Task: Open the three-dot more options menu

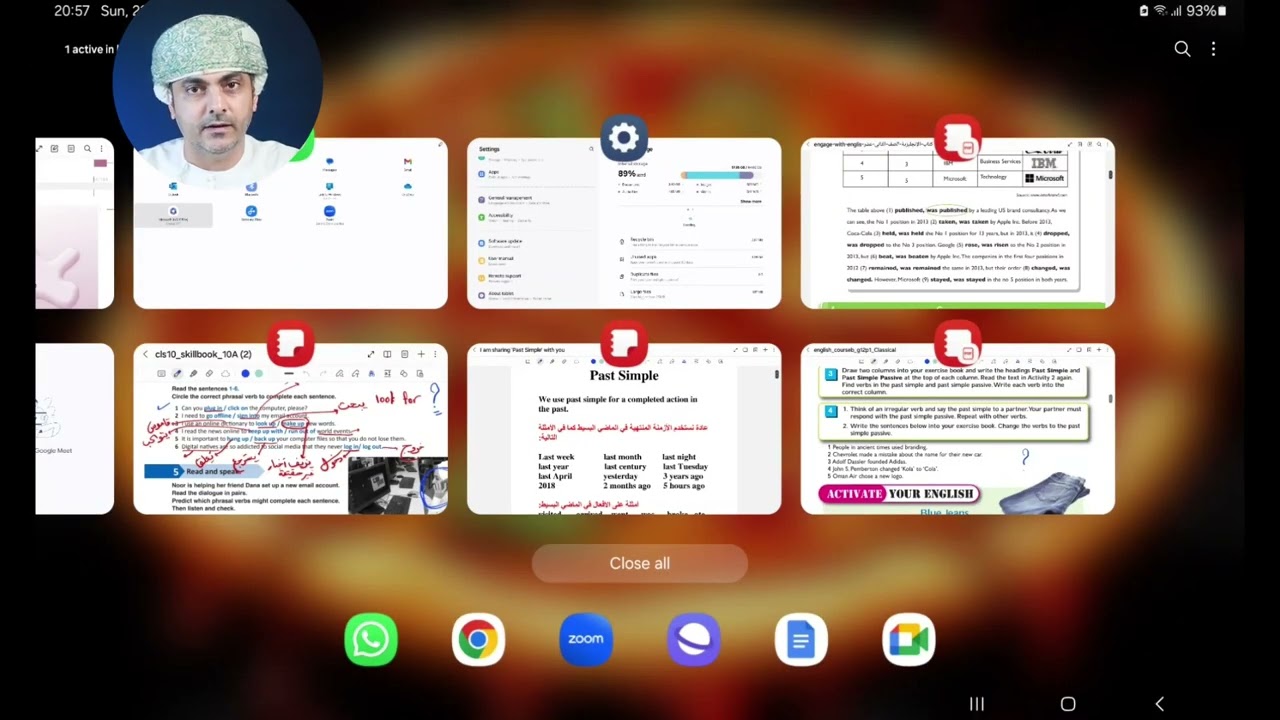Action: pos(1213,49)
